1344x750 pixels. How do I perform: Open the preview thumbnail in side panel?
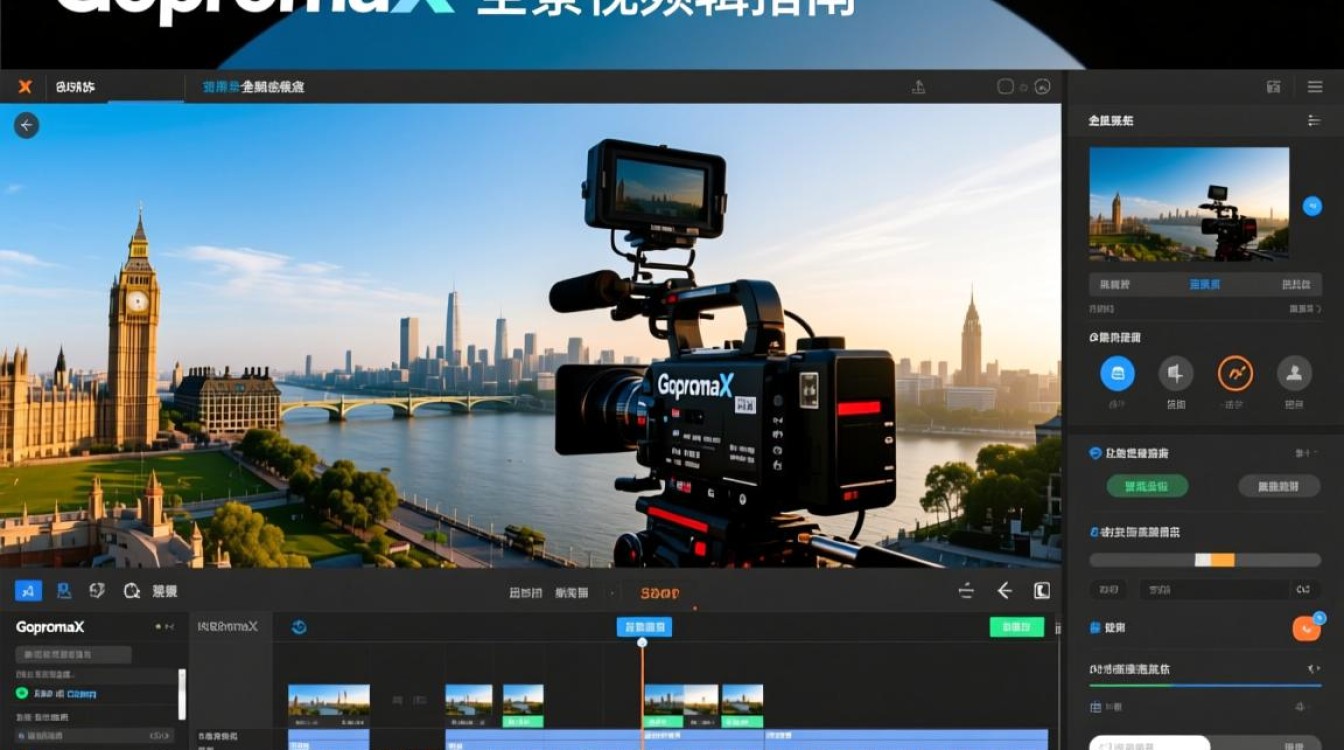coord(1189,204)
